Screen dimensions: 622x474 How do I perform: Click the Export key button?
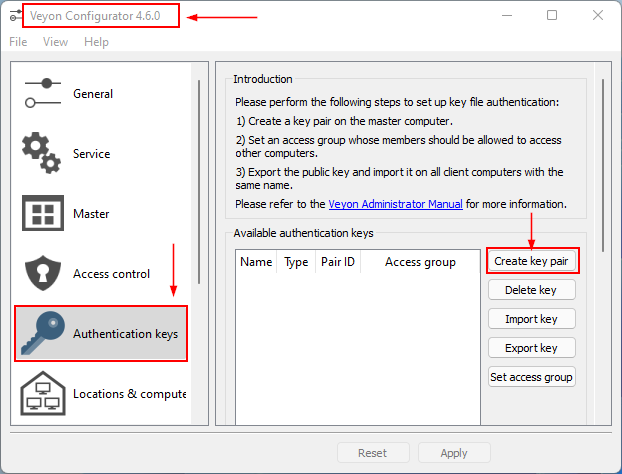pos(532,348)
